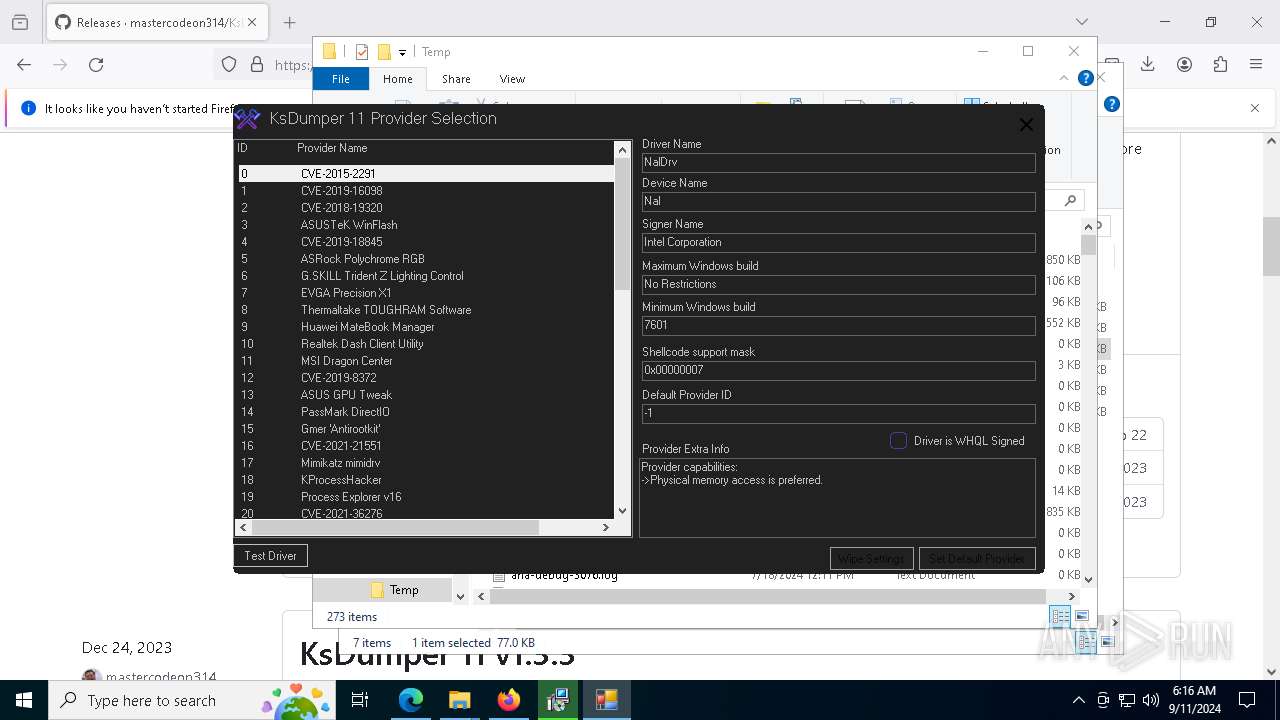
Task: Open the Firefox account icon
Action: pos(1184,64)
